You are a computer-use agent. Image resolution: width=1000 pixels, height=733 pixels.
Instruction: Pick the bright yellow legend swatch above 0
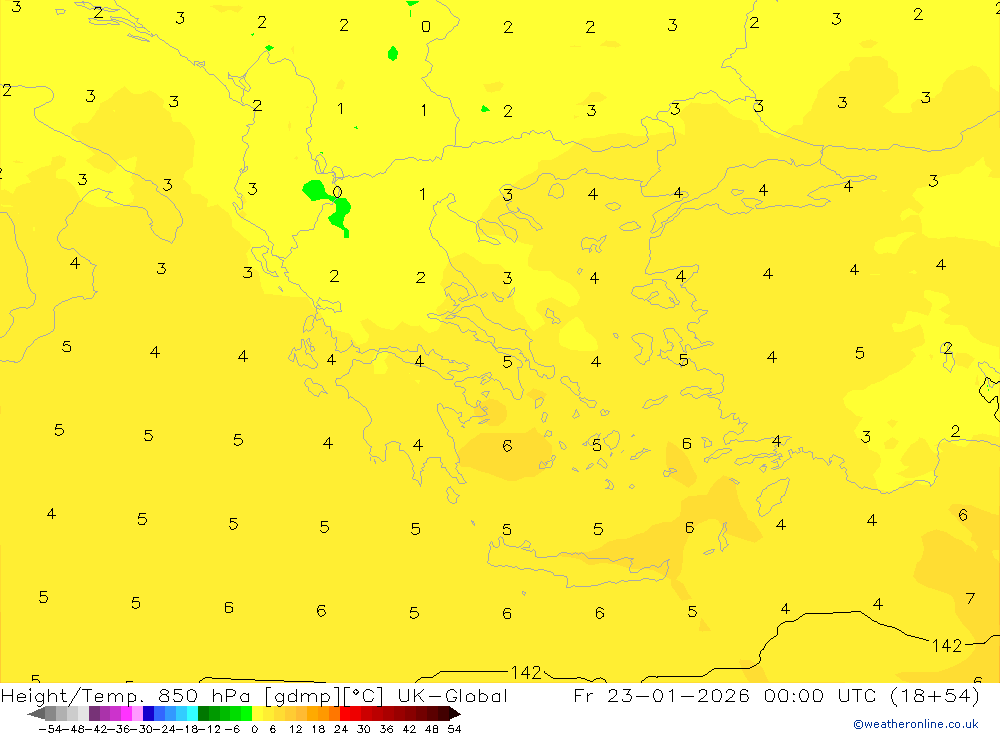(x=257, y=714)
